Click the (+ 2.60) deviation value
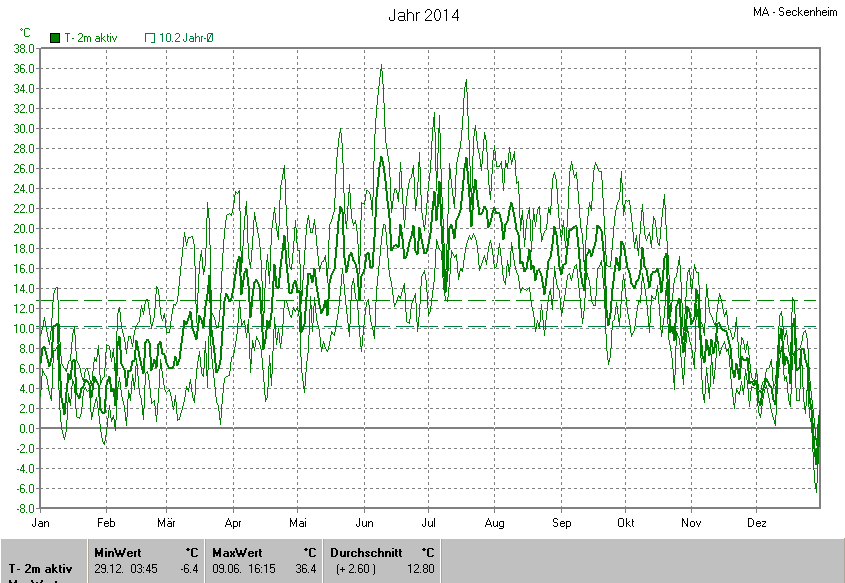The height and width of the screenshot is (583, 845). click(356, 569)
